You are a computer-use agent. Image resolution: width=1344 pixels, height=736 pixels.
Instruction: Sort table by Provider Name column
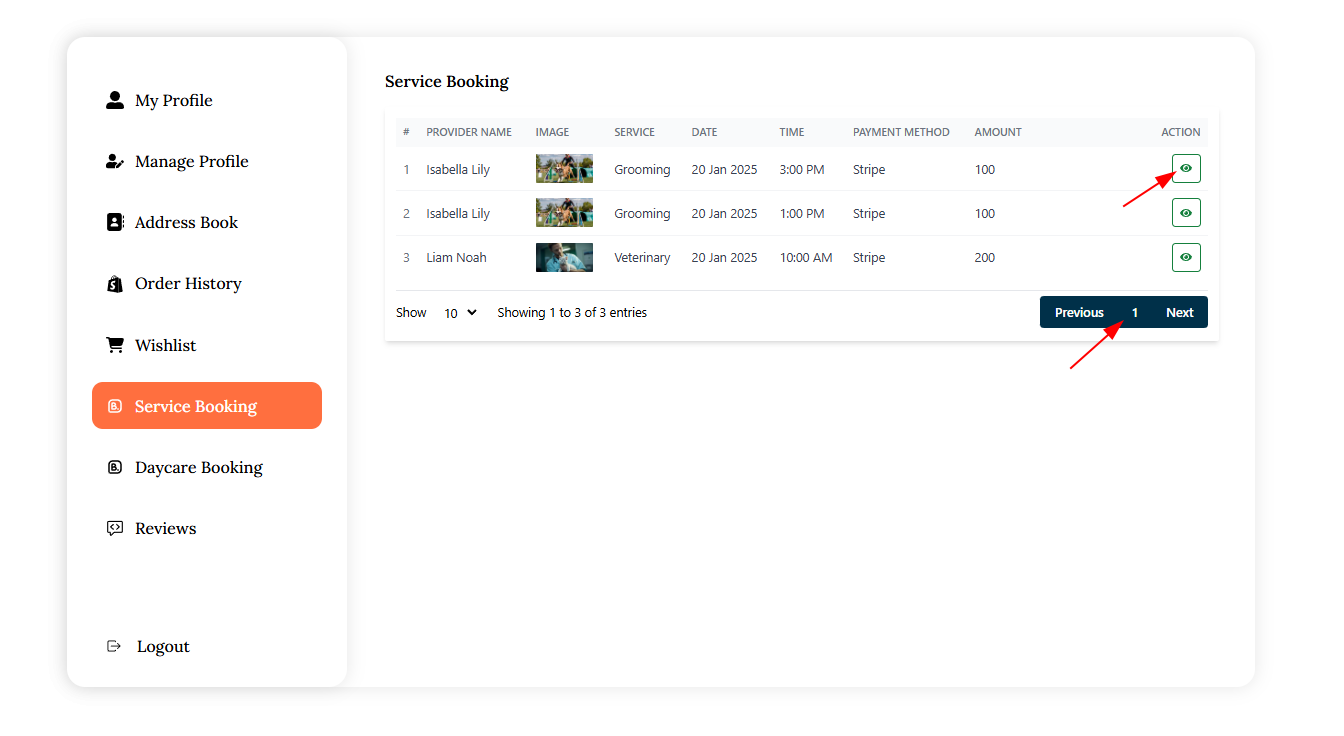[x=468, y=132]
